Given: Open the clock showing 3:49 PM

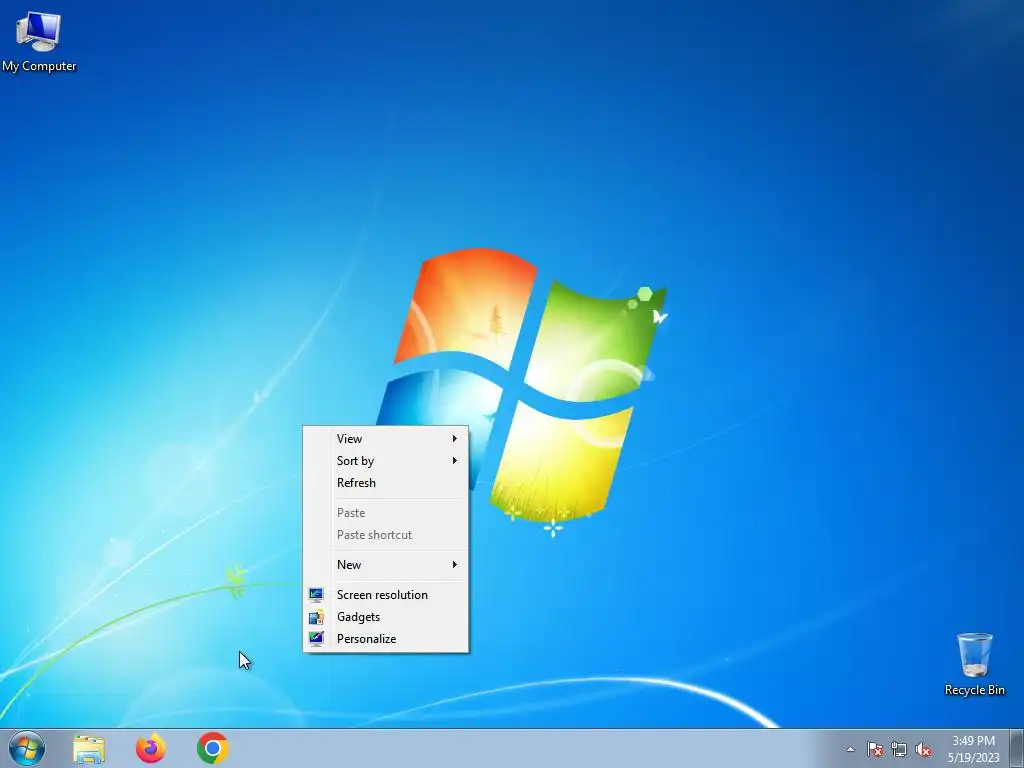Looking at the screenshot, I should pos(973,749).
